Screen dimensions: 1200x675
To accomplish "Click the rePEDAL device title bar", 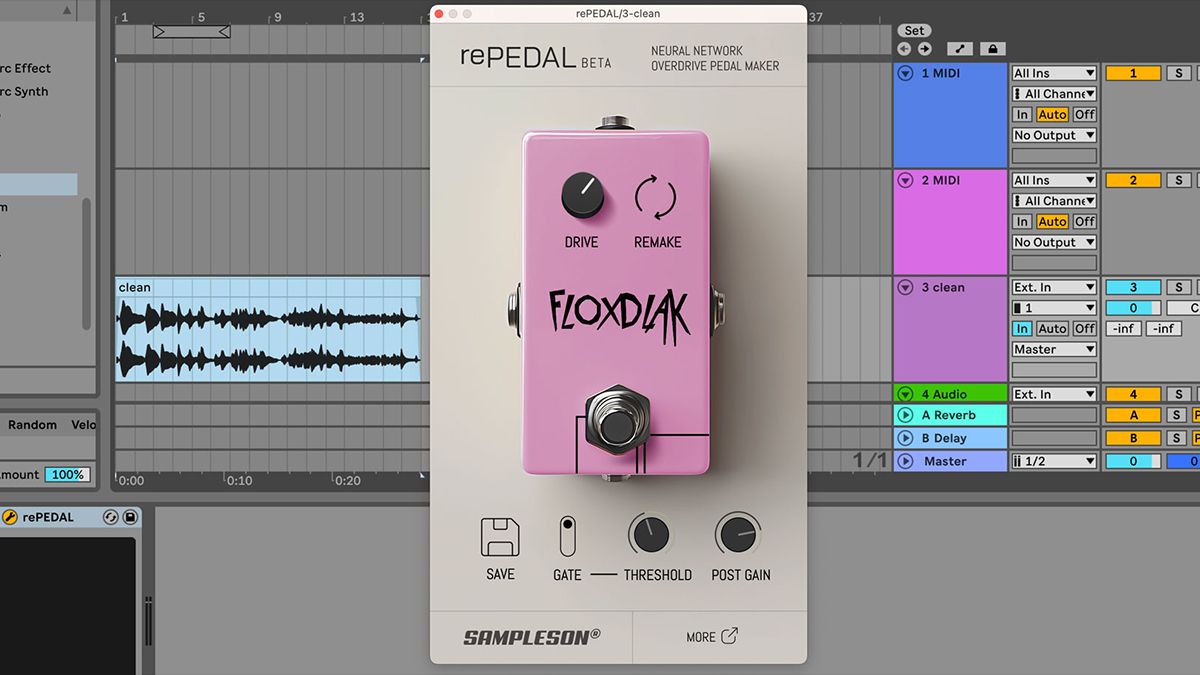I will pos(70,517).
